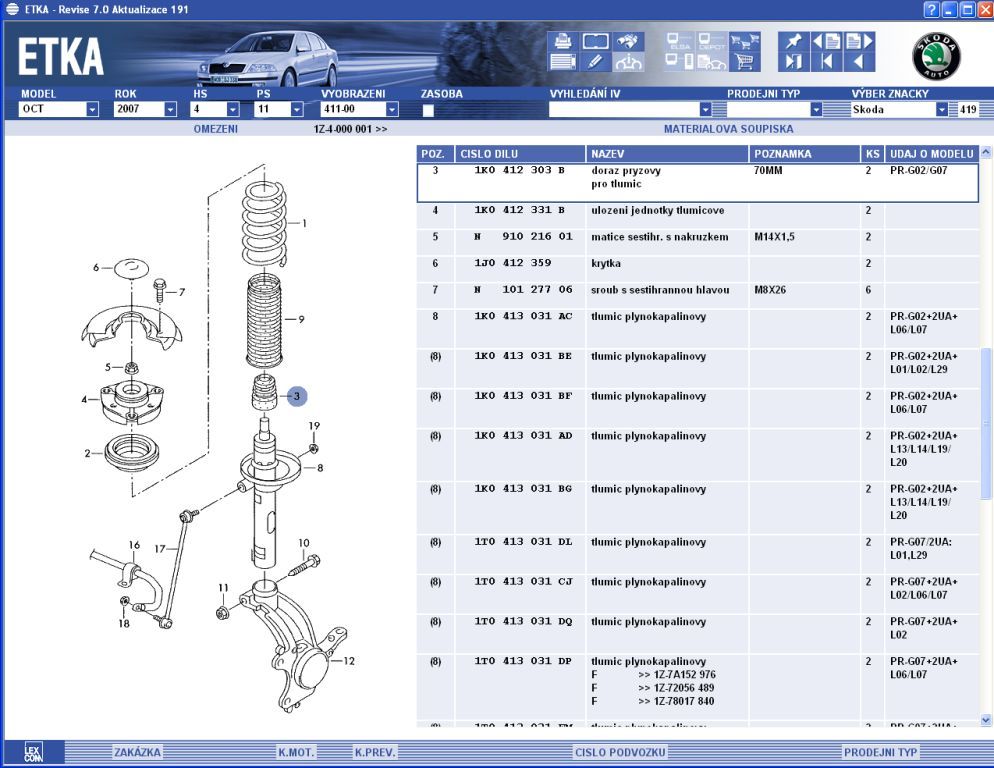Select the CISLO PODVOZKU bottom tab
994x768 pixels.
point(620,752)
